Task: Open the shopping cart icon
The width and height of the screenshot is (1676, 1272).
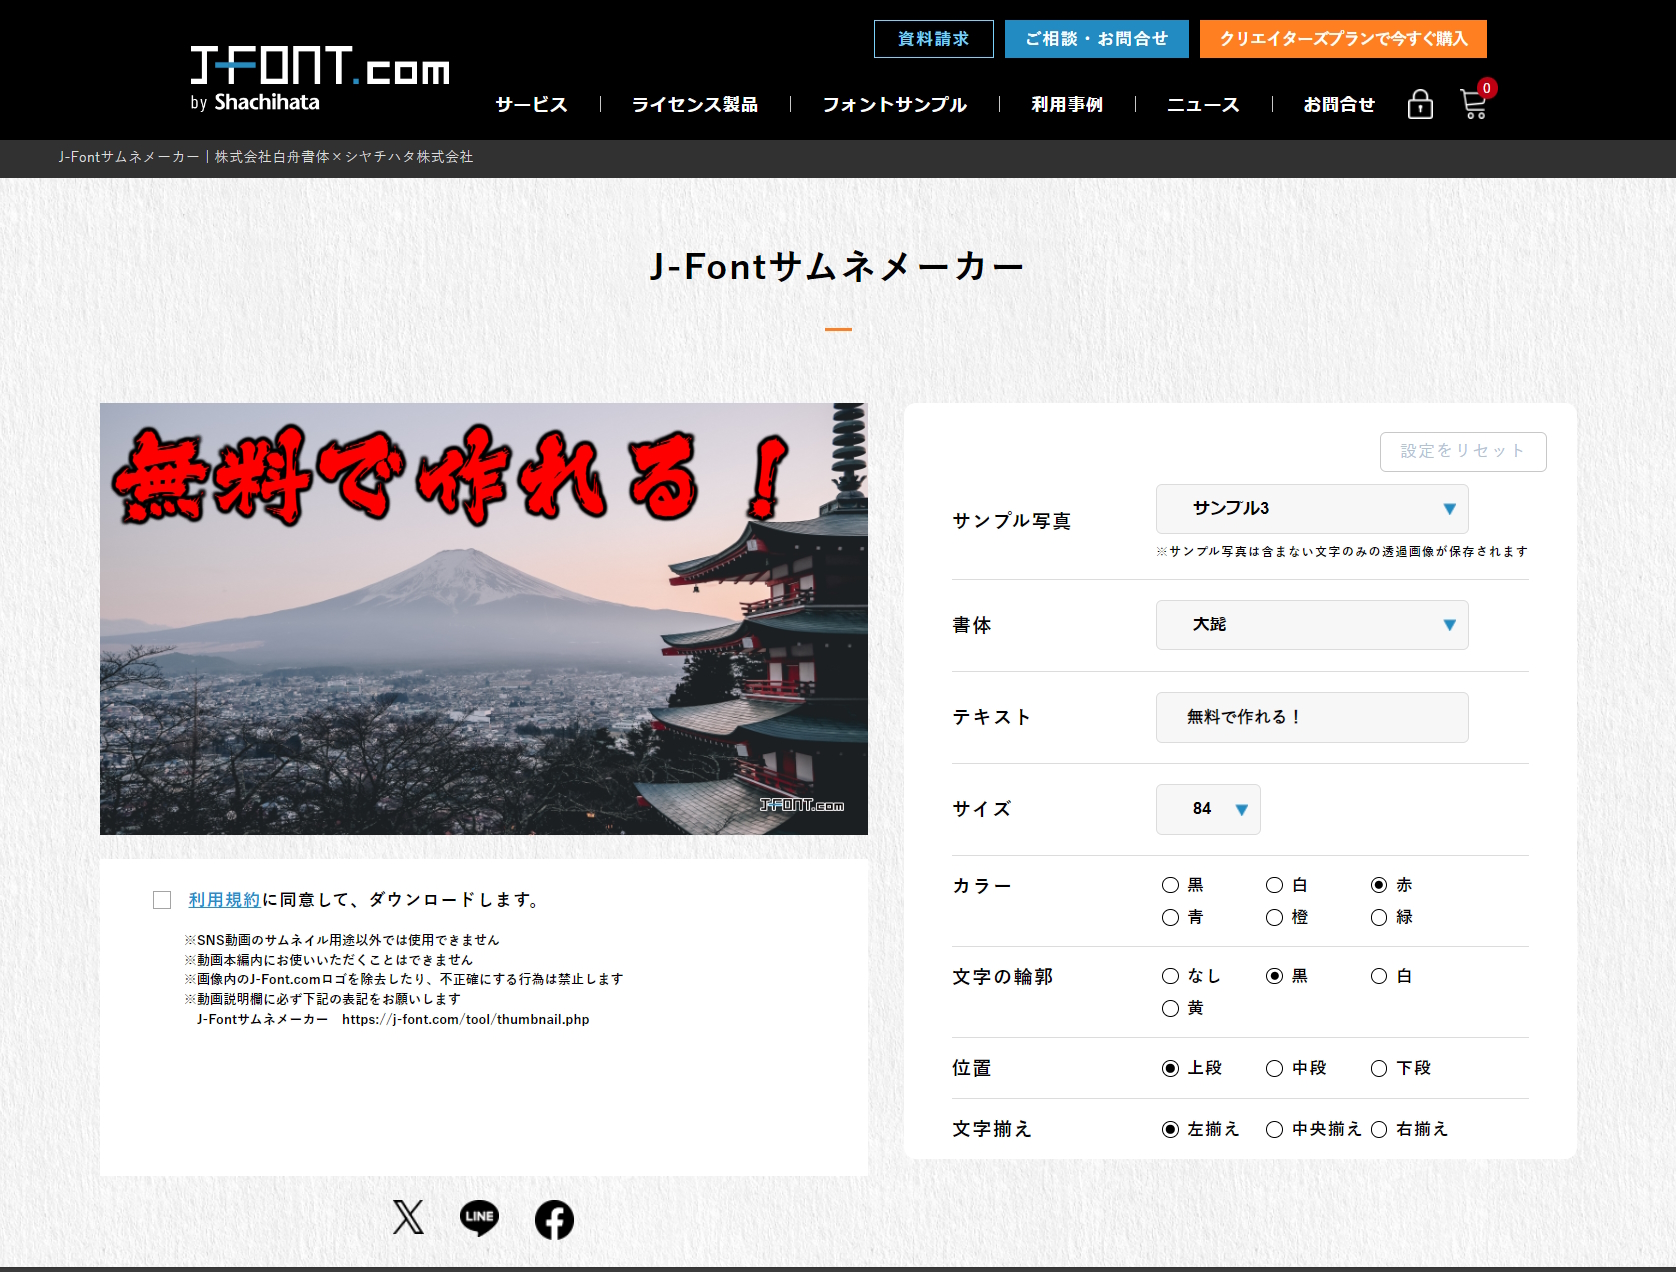Action: (1472, 105)
